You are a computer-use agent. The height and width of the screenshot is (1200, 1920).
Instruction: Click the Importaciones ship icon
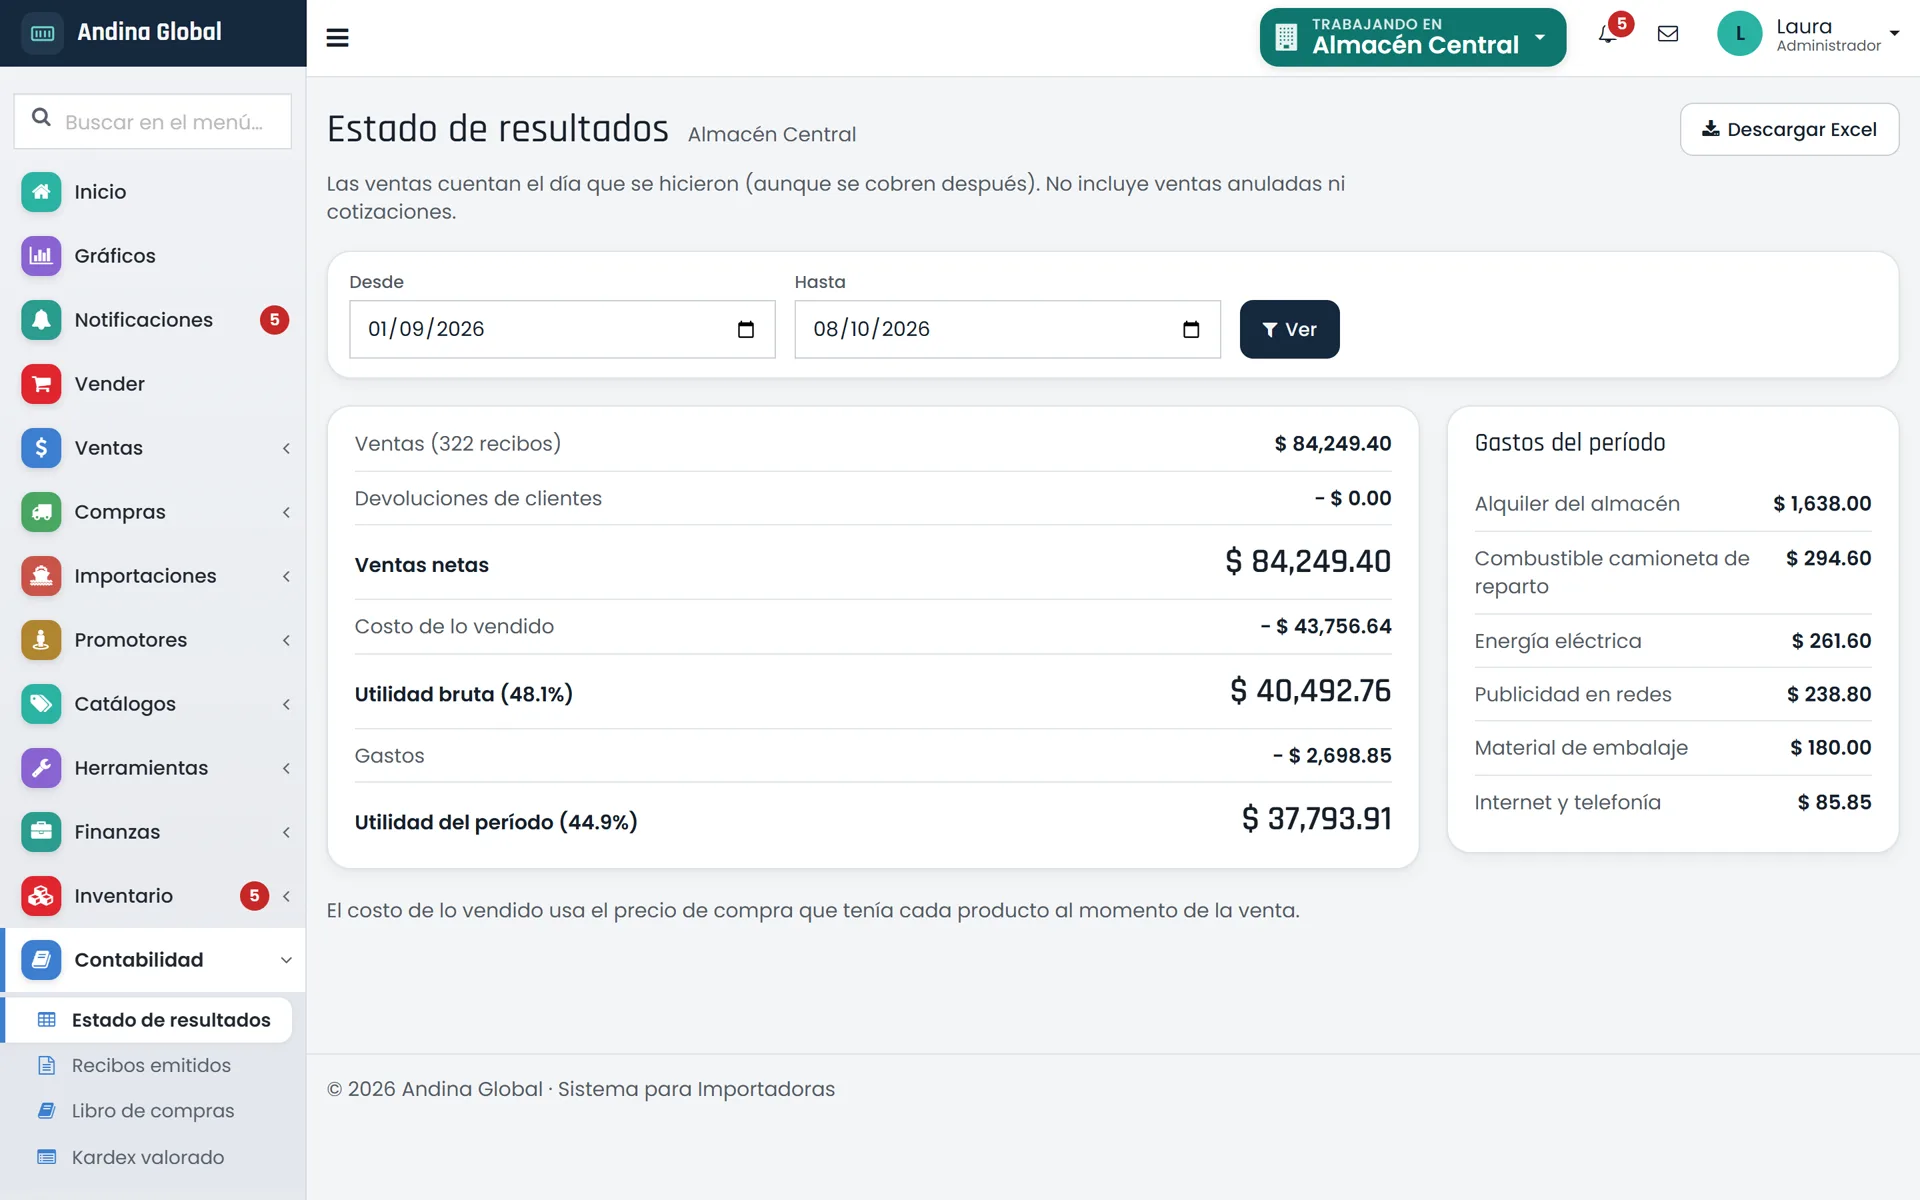41,576
